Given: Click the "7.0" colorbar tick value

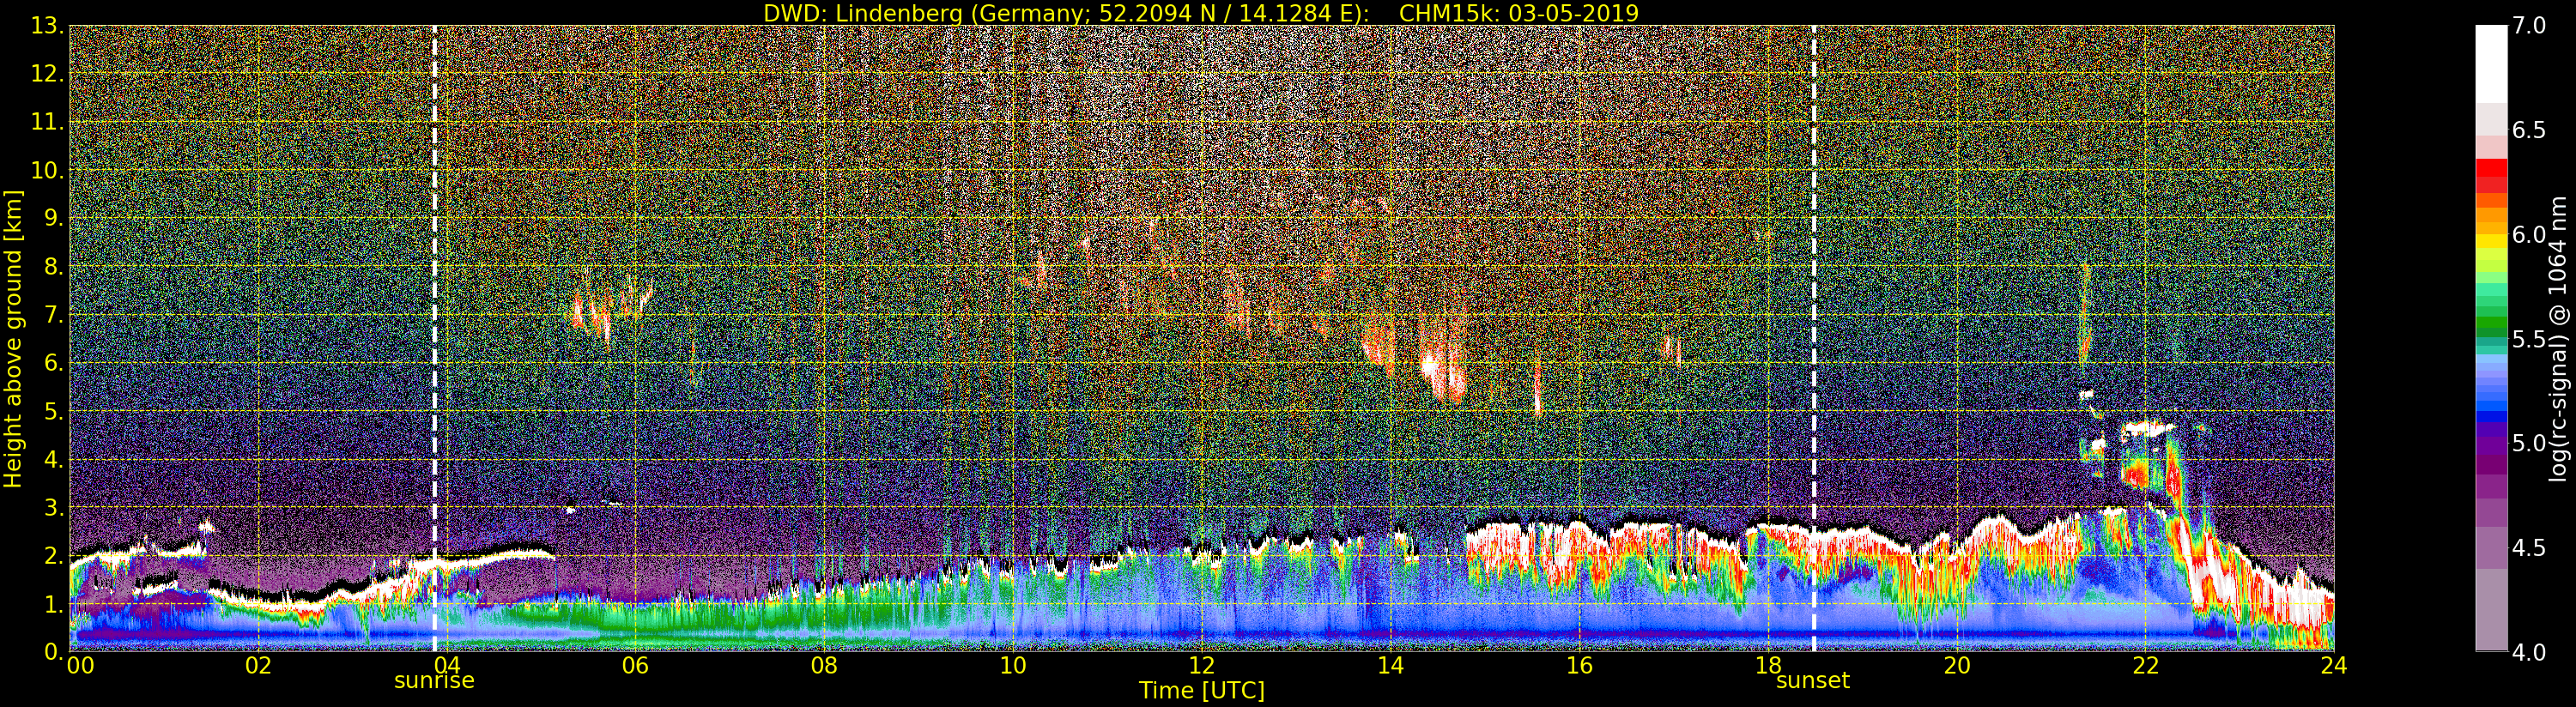Looking at the screenshot, I should point(2529,26).
